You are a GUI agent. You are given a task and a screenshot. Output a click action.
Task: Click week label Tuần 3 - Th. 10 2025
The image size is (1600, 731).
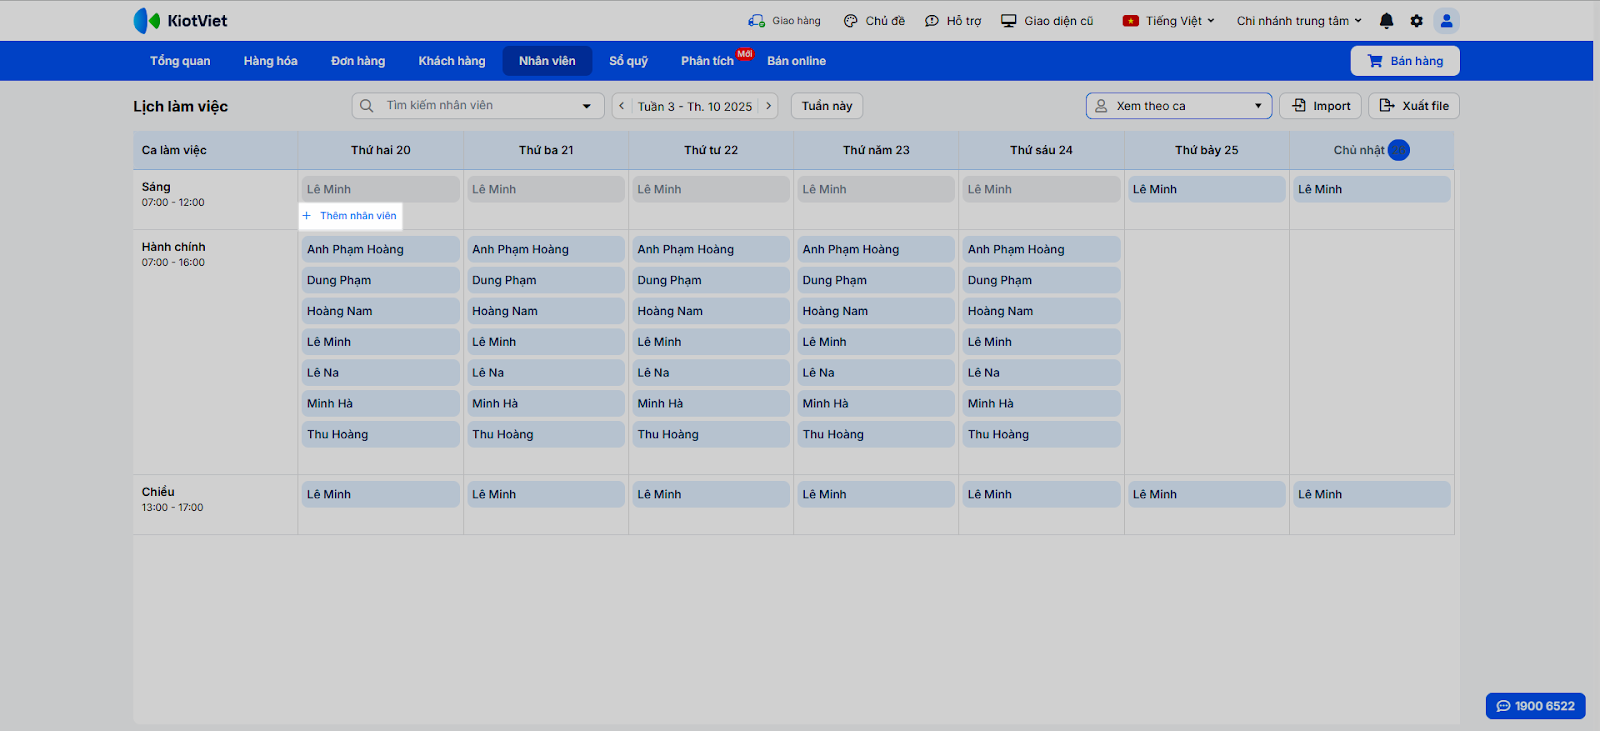point(695,106)
